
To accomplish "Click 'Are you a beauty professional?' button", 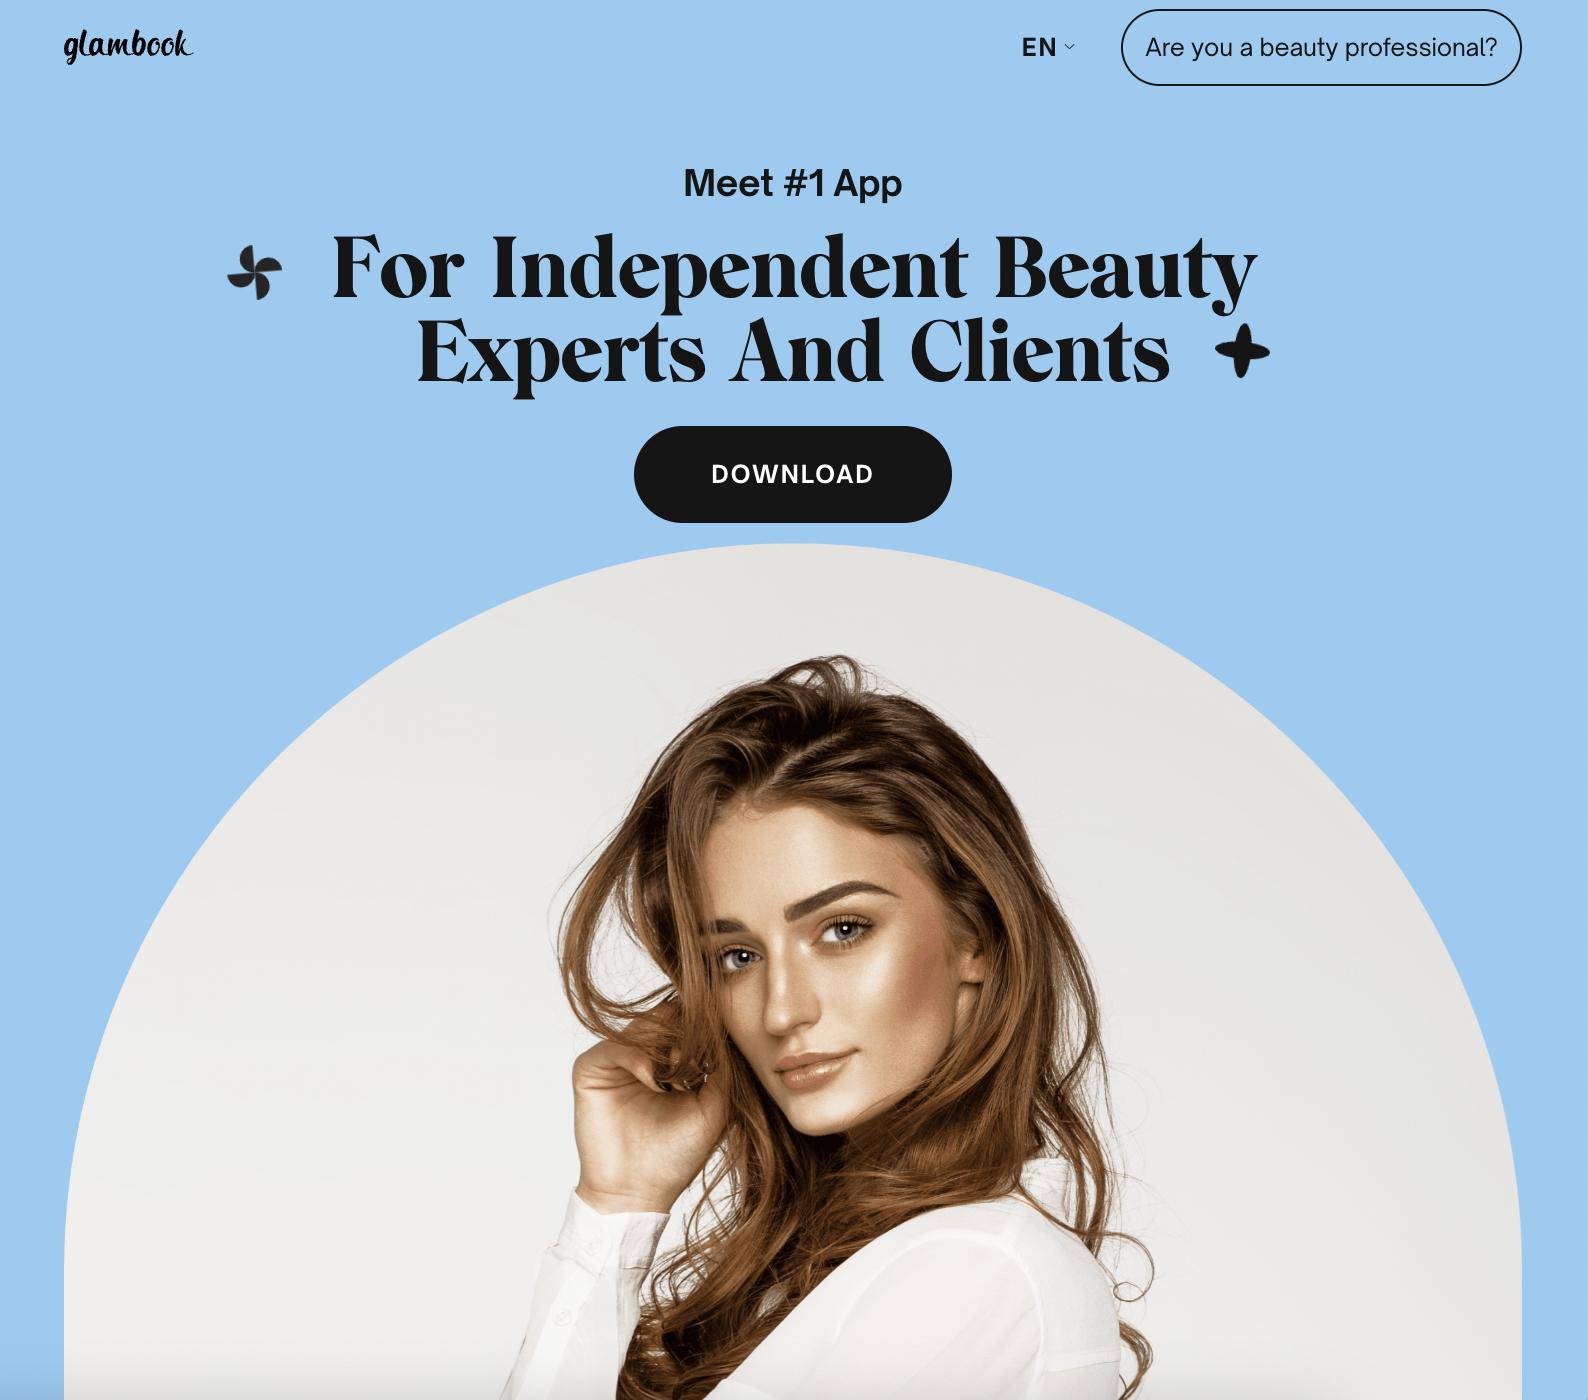I will pos(1321,47).
